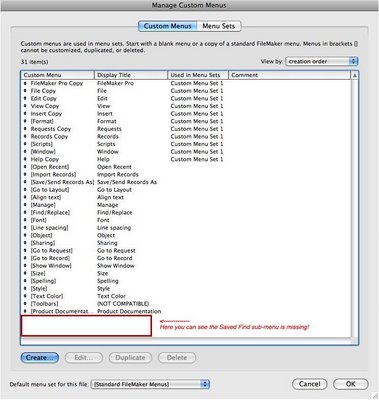Select the [Font] menu row
Image resolution: width=379 pixels, height=400 pixels.
coord(186,220)
